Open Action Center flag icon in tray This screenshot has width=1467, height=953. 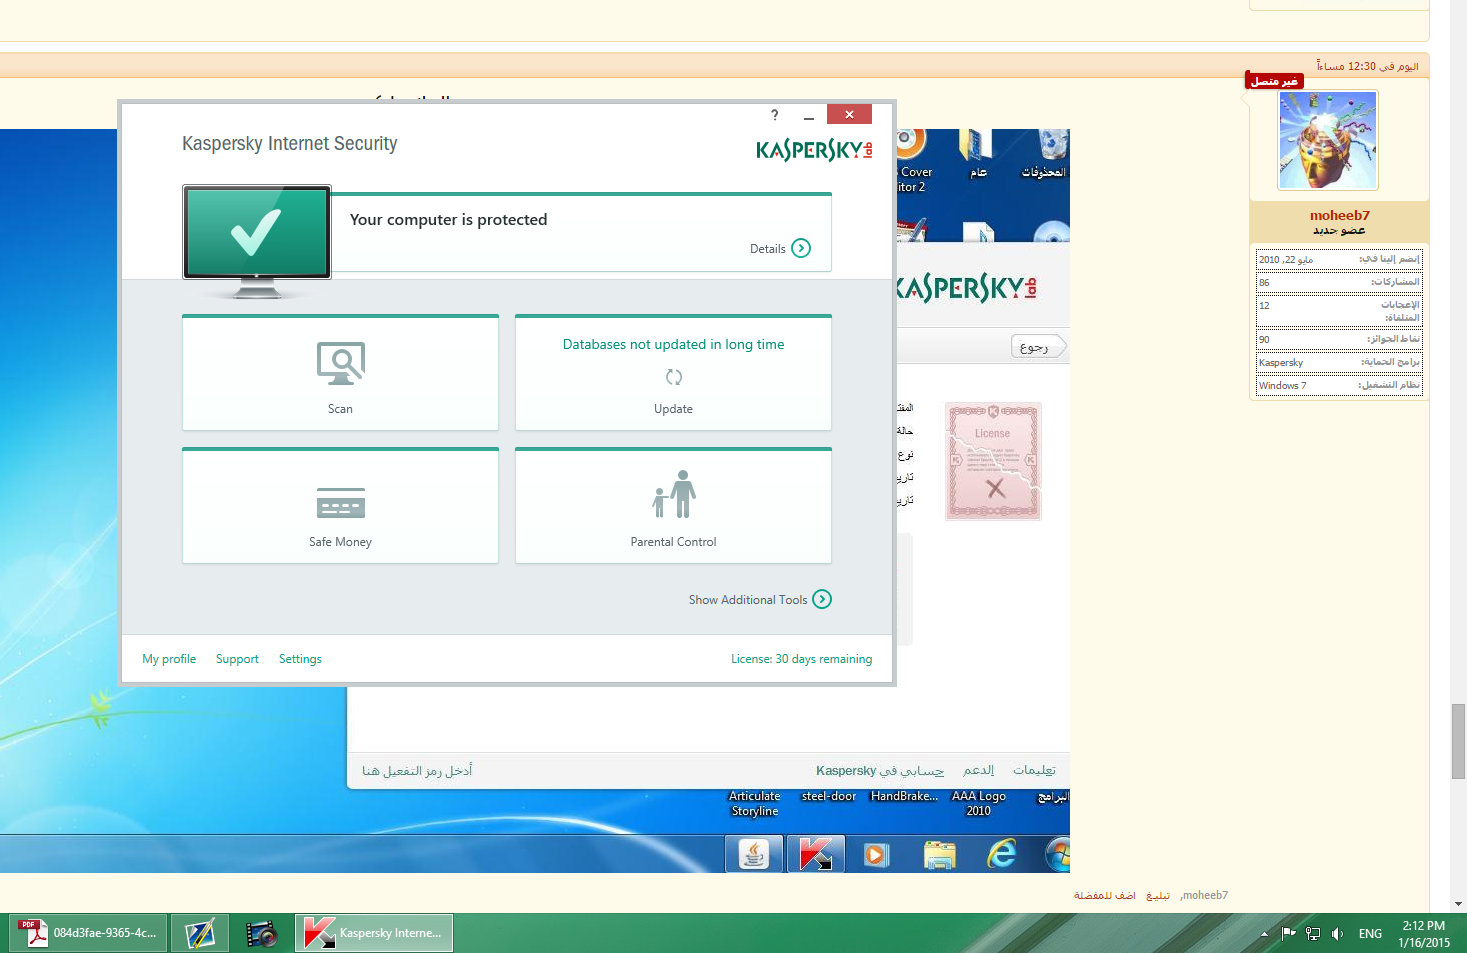coord(1289,934)
